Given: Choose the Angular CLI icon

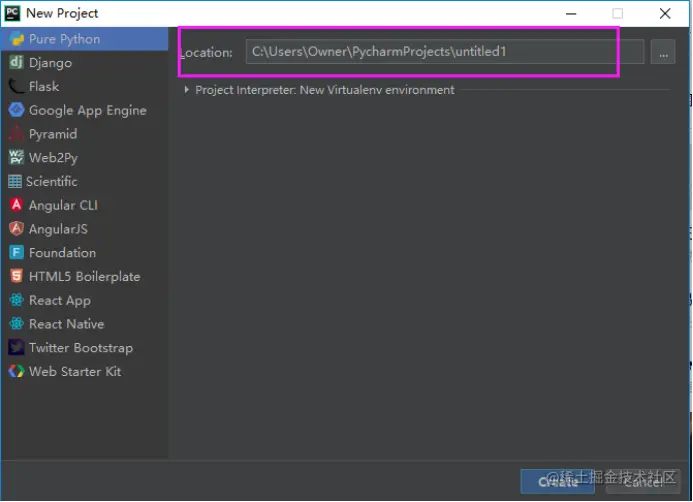Looking at the screenshot, I should [x=16, y=205].
